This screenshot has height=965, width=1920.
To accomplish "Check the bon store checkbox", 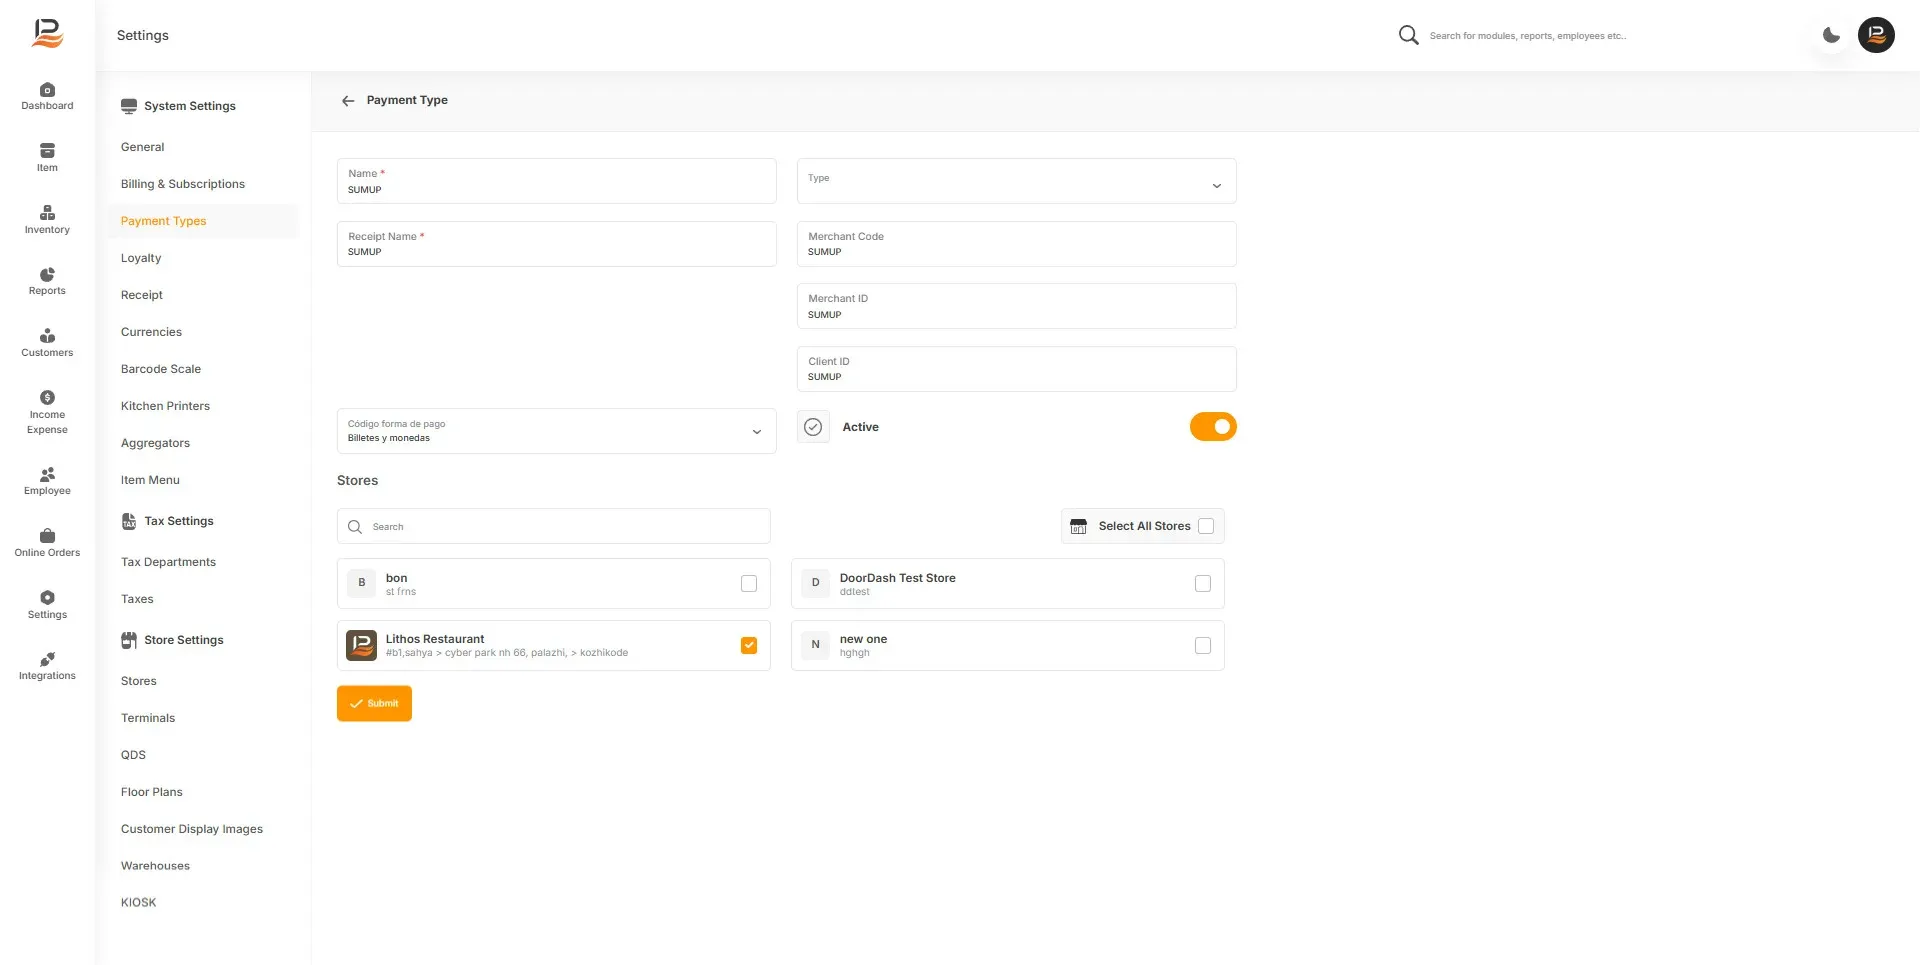I will pos(749,584).
